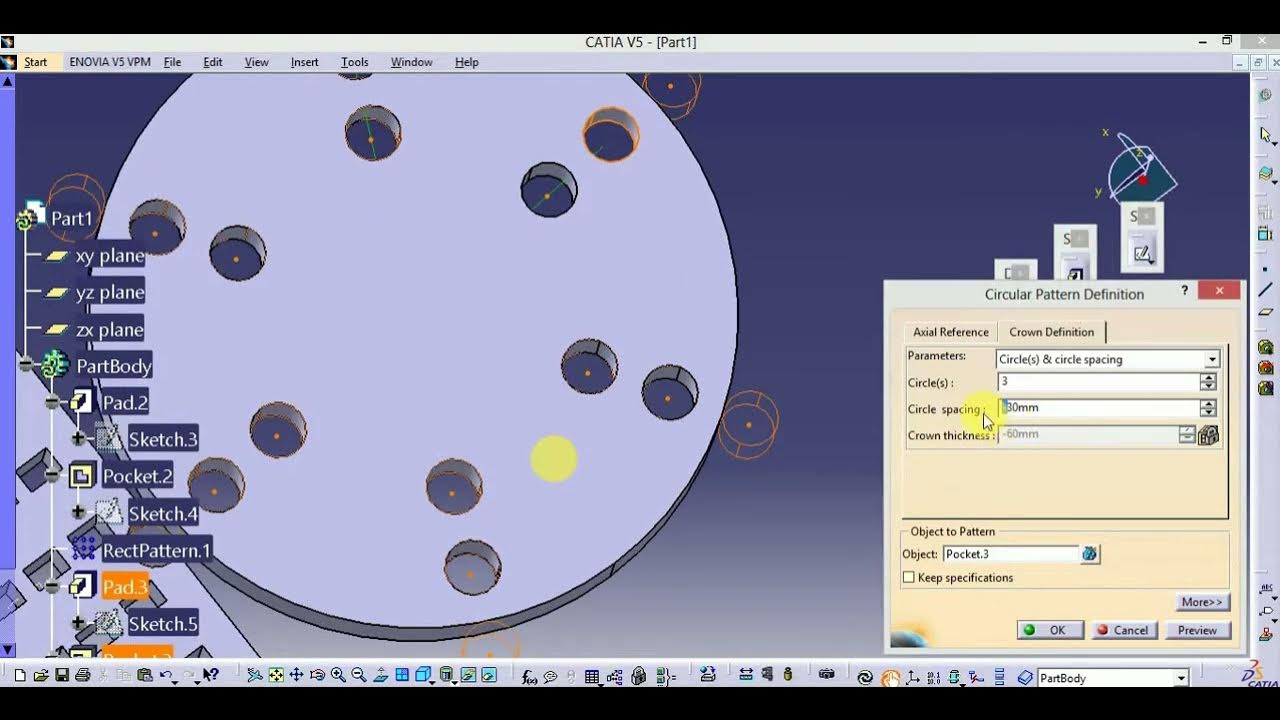
Task: Collapse the PartBody tree node
Action: coord(27,366)
